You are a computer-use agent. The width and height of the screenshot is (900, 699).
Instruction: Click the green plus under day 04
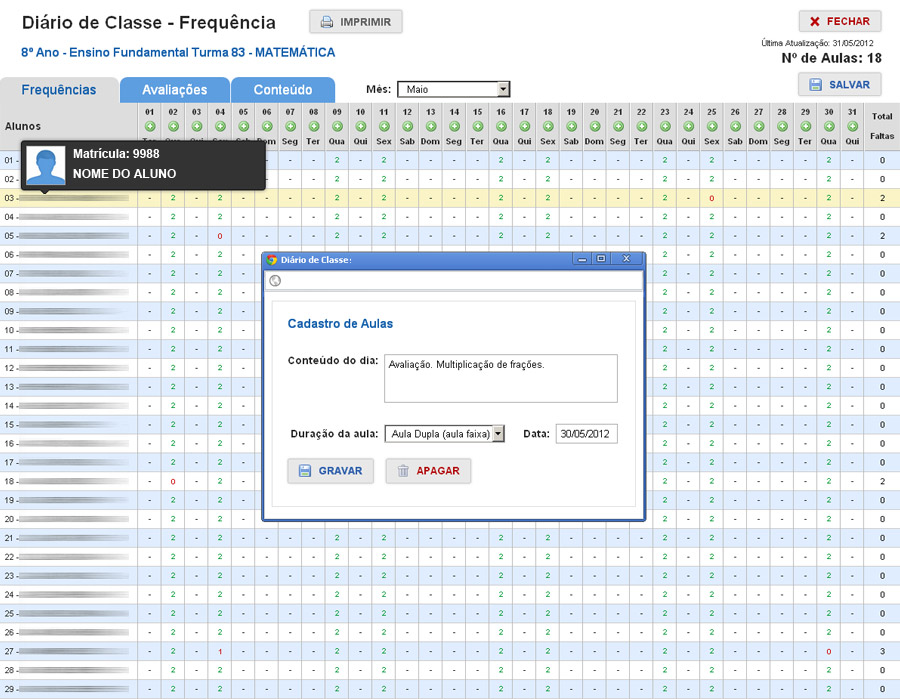(x=220, y=126)
